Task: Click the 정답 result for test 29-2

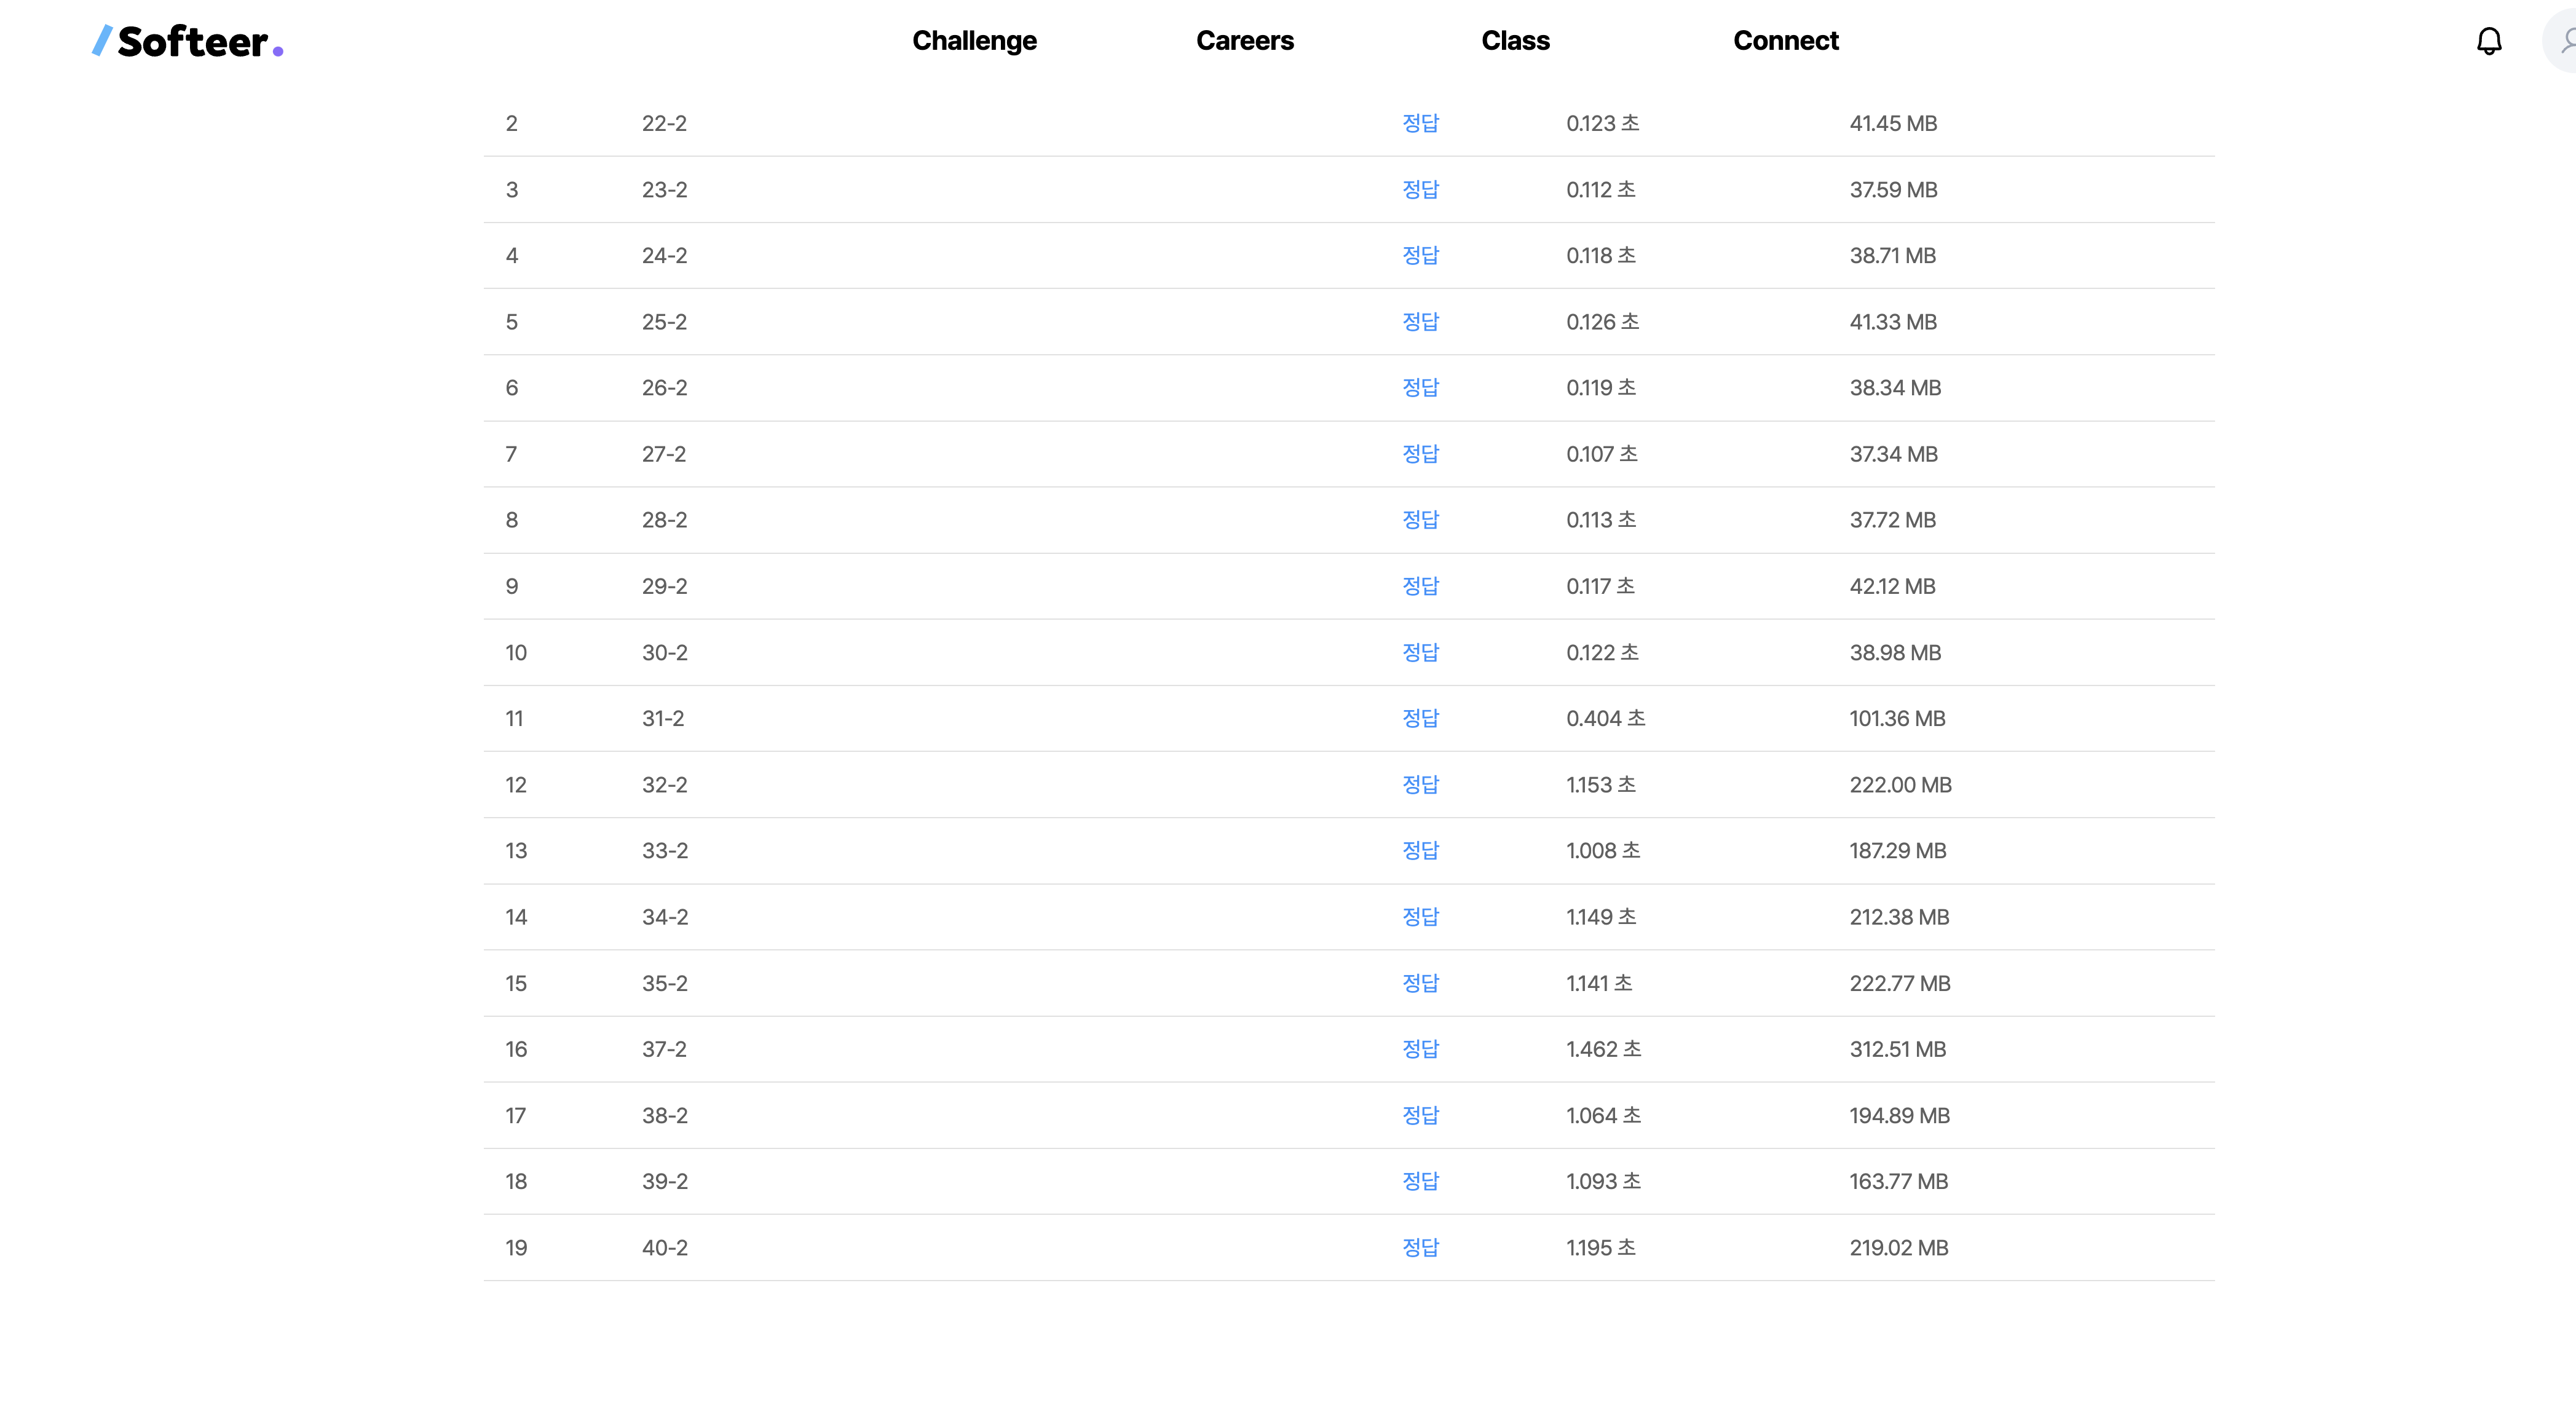Action: tap(1419, 586)
